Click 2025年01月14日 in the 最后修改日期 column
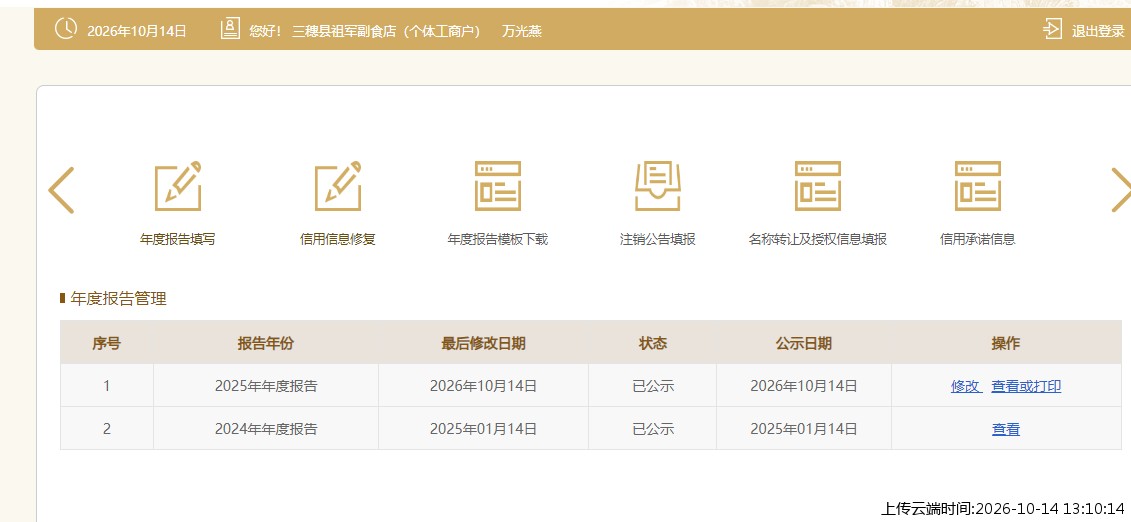 [x=483, y=429]
